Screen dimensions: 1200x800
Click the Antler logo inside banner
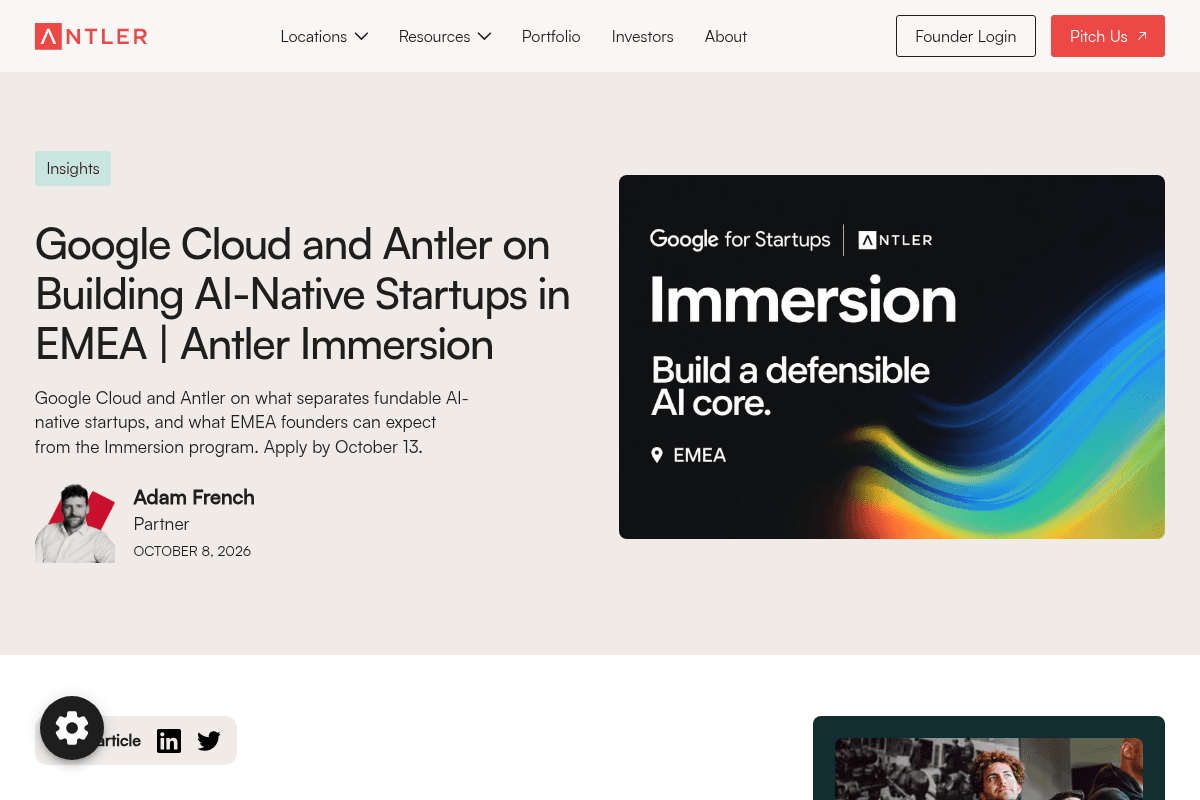tap(895, 240)
